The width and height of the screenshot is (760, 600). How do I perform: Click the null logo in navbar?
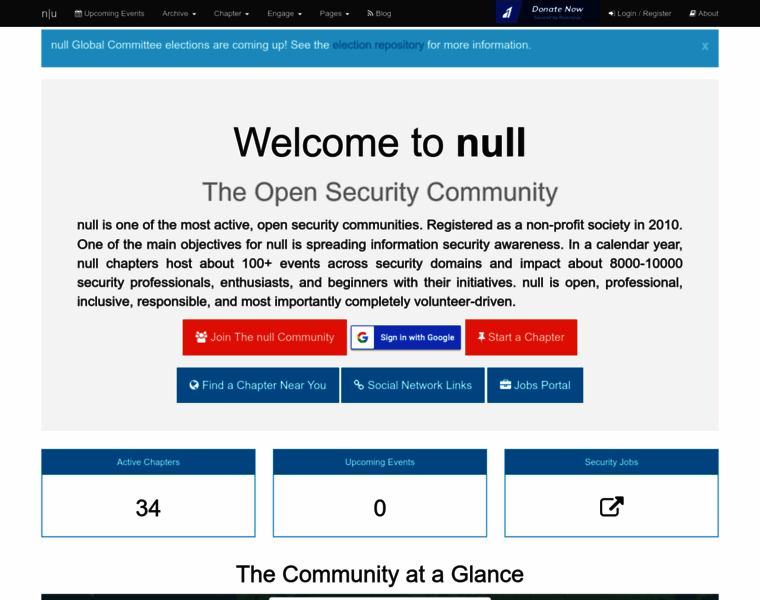pyautogui.click(x=49, y=13)
